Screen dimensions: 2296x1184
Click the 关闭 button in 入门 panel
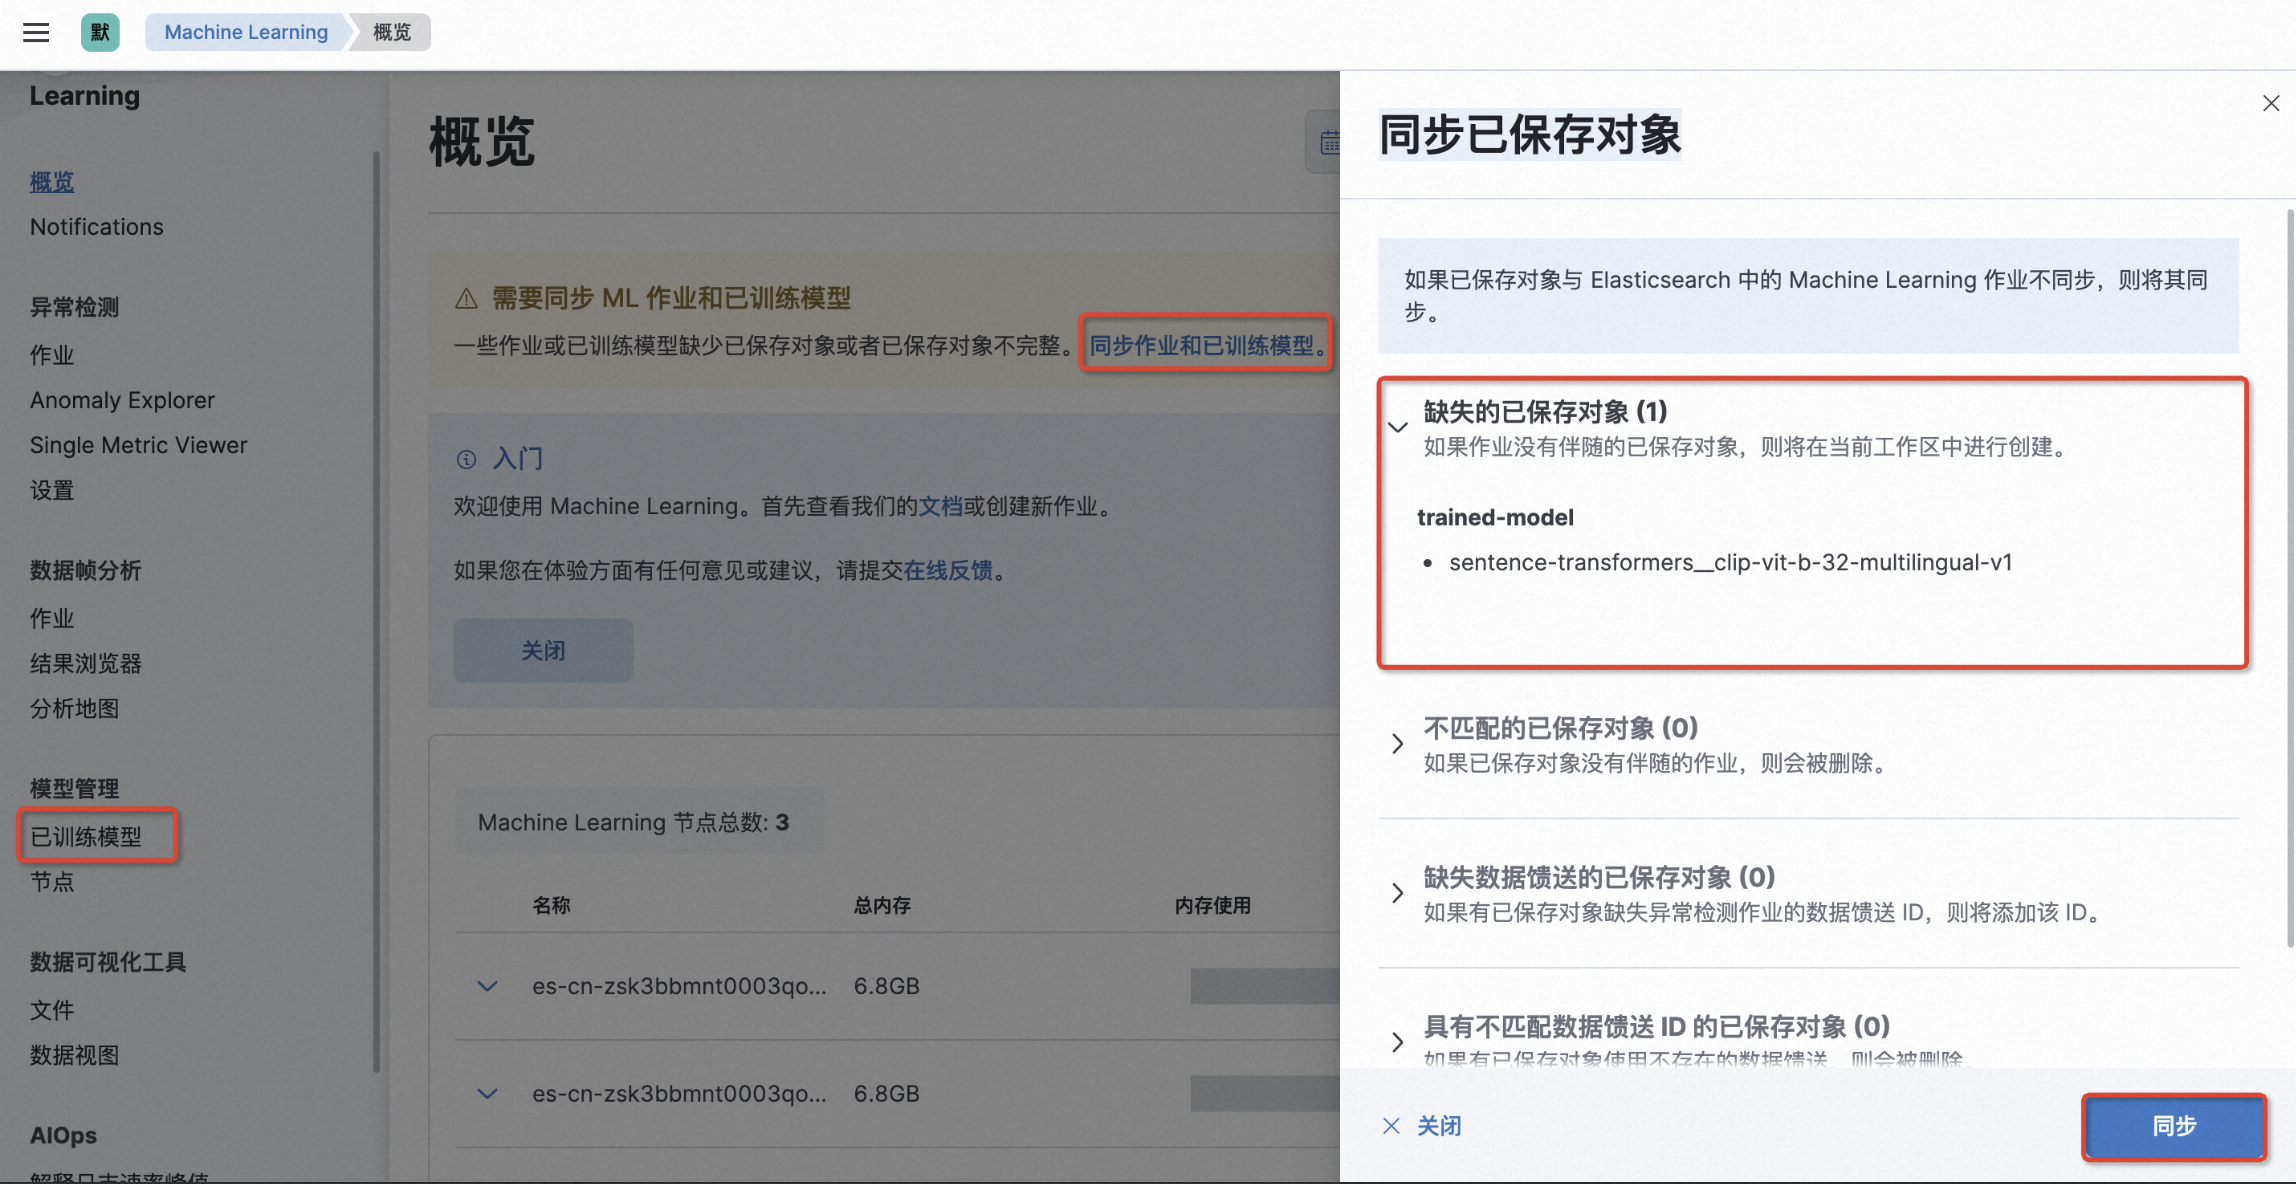pos(543,650)
